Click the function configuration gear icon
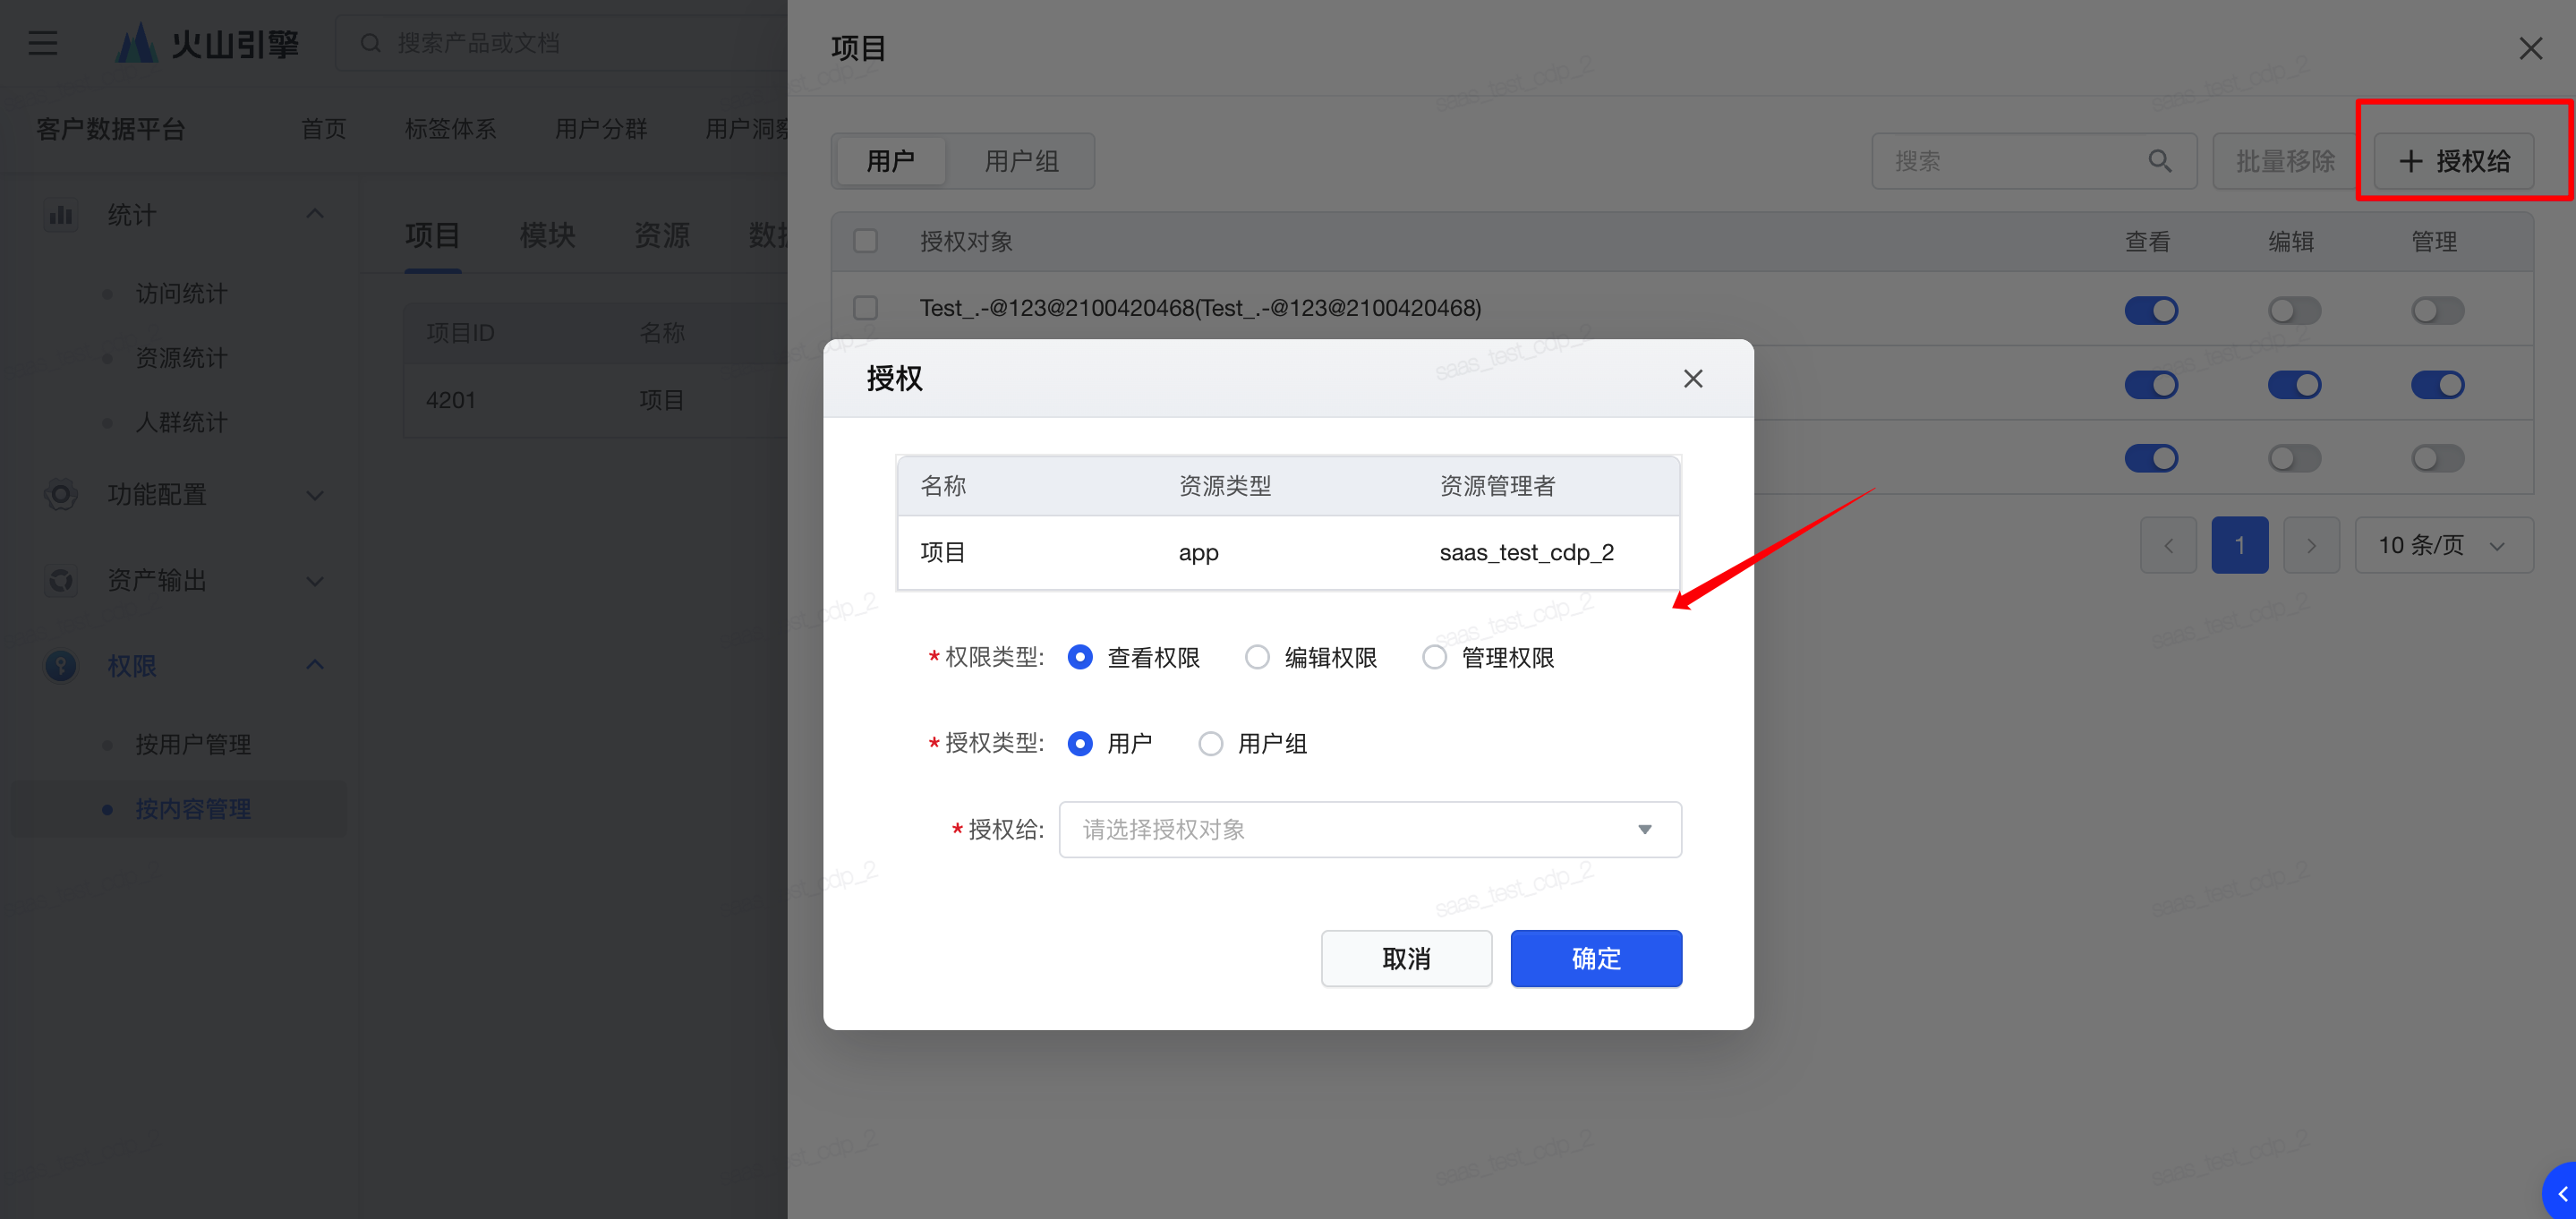The height and width of the screenshot is (1219, 2576). click(61, 494)
